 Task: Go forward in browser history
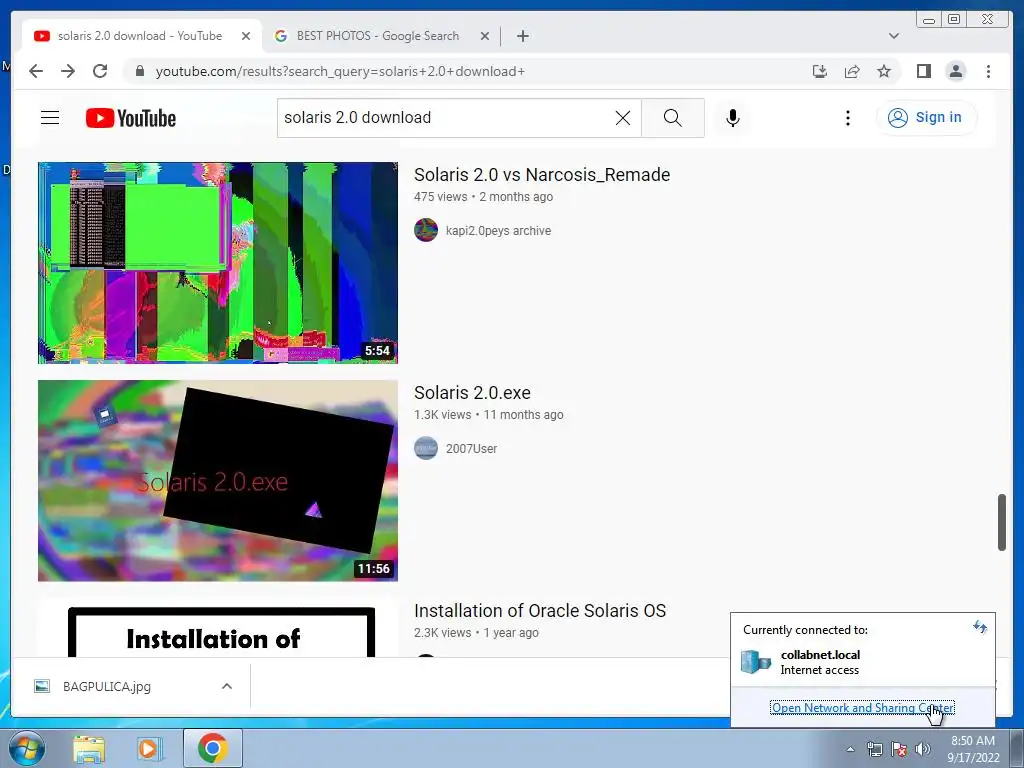click(68, 71)
